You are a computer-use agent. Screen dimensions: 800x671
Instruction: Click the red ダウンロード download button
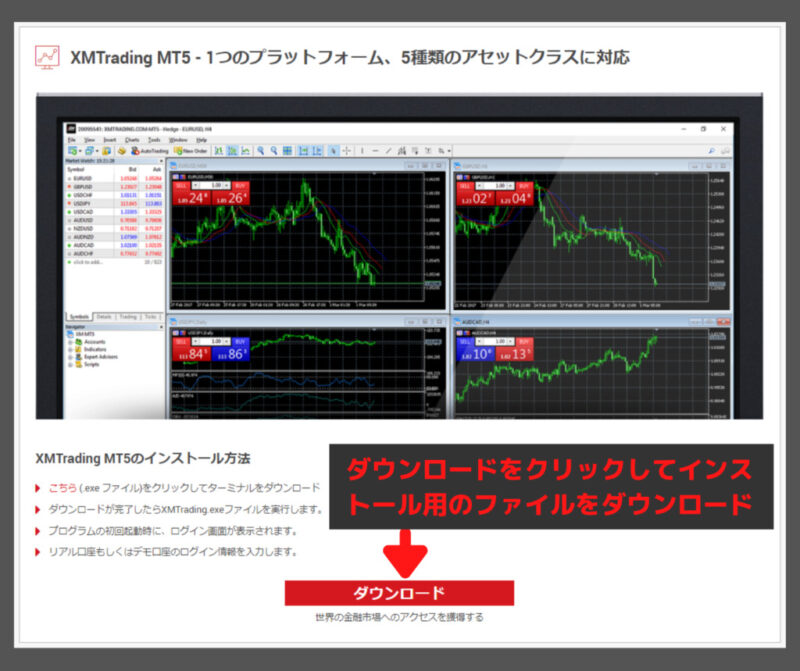click(x=399, y=593)
